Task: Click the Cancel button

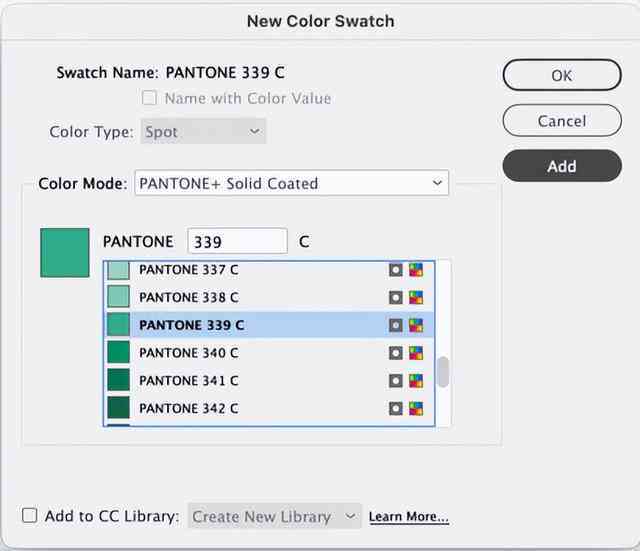Action: 562,120
